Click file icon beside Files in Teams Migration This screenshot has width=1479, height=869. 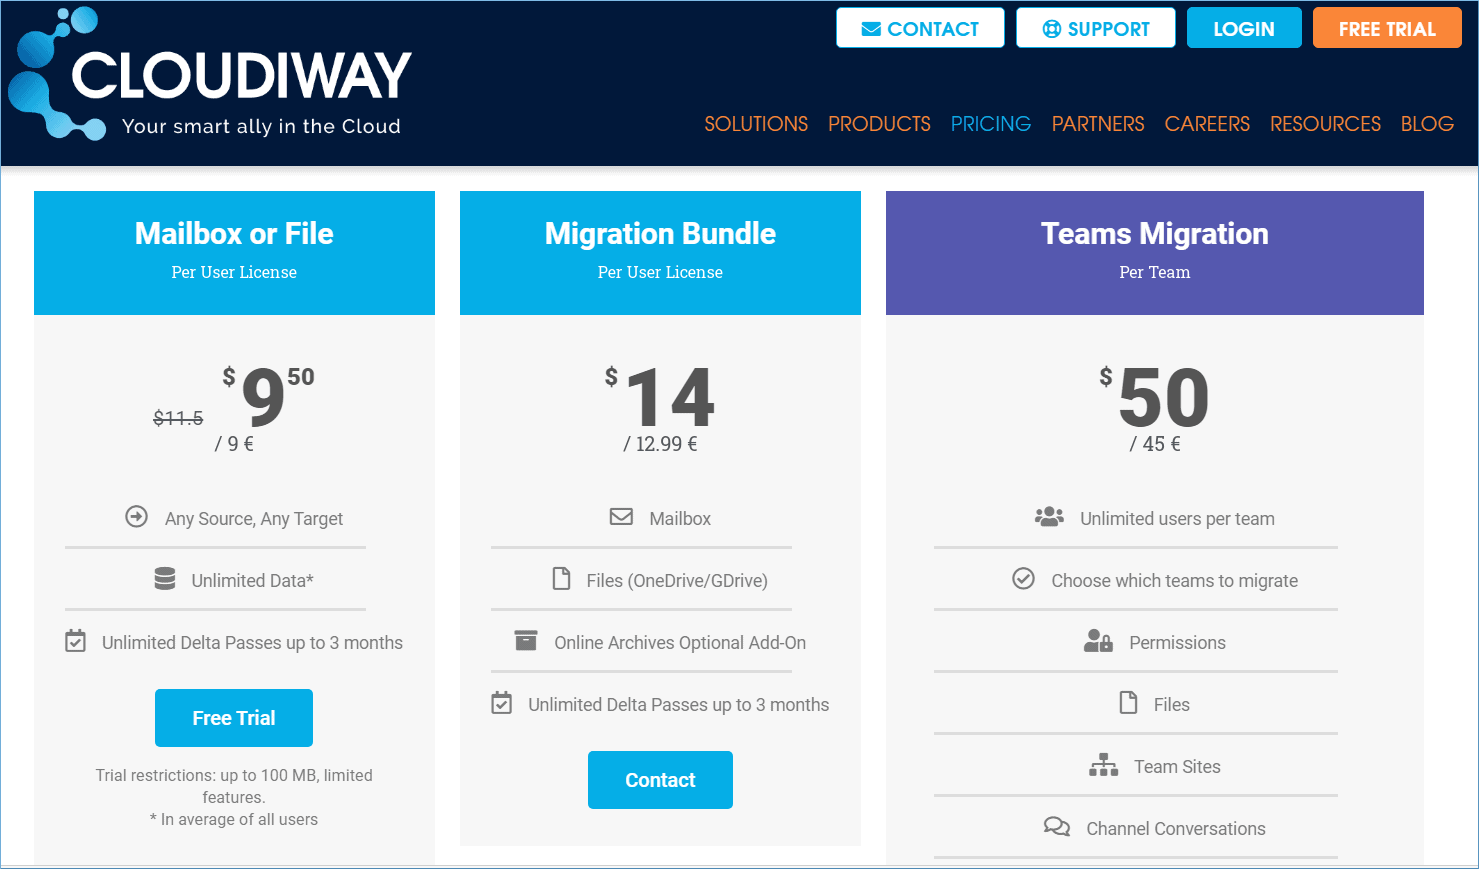coord(1129,703)
